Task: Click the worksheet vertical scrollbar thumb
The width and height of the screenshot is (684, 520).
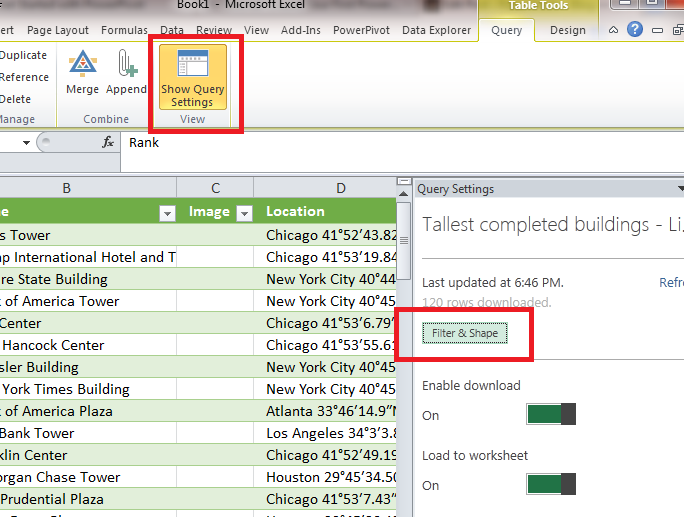Action: point(404,240)
